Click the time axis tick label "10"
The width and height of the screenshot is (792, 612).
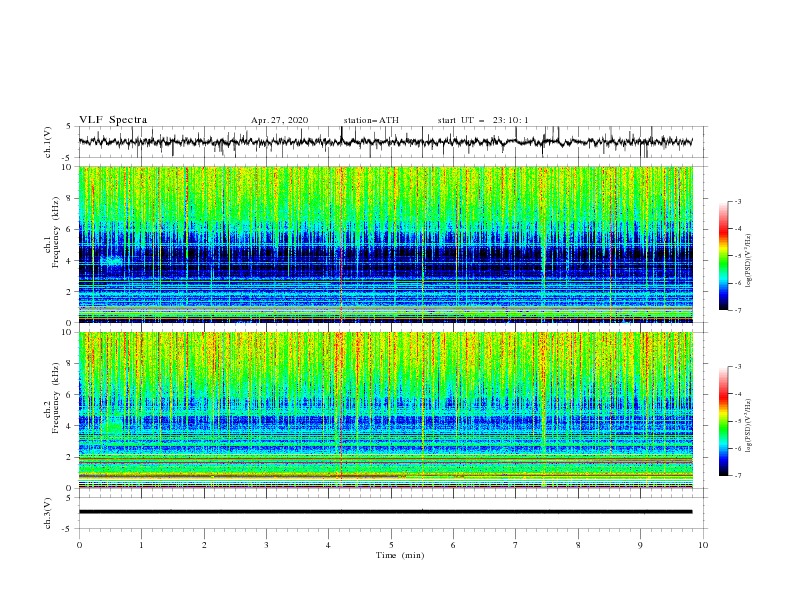(x=703, y=545)
